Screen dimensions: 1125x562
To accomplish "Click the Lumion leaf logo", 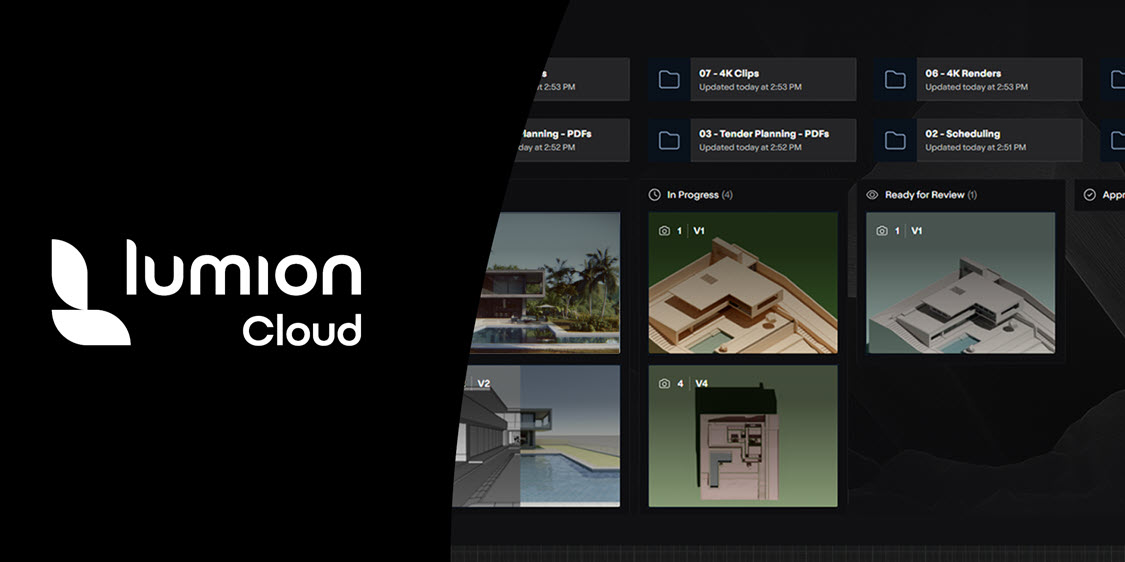I will 89,292.
